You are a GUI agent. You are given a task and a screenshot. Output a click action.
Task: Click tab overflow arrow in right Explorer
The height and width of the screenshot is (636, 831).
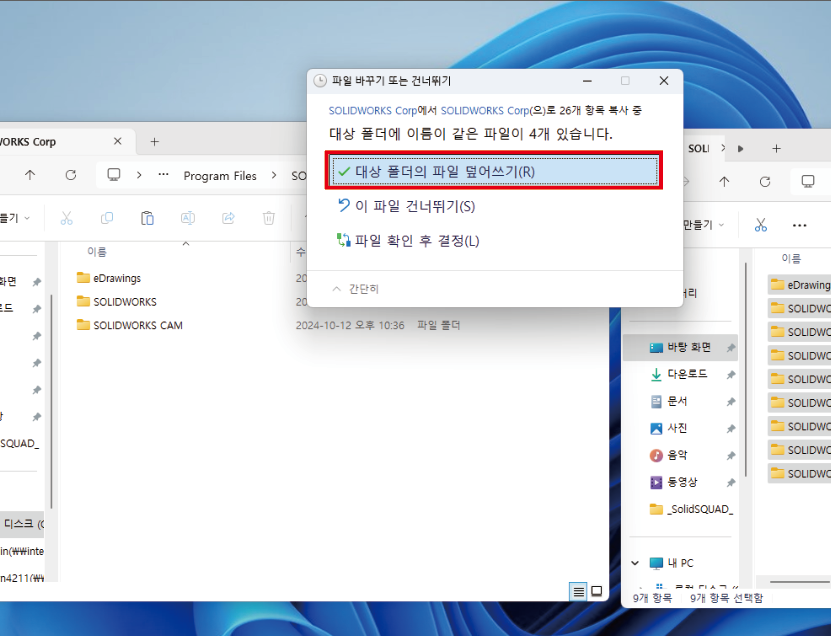740,149
